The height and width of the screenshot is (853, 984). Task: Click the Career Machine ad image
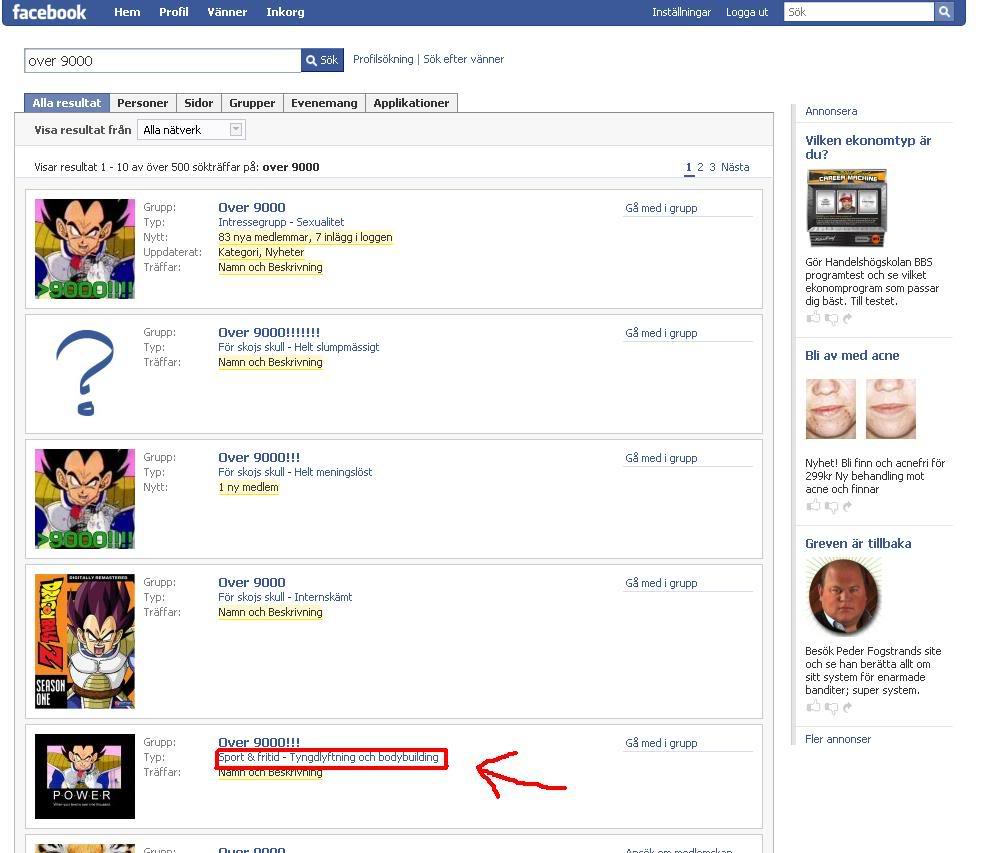pyautogui.click(x=847, y=208)
